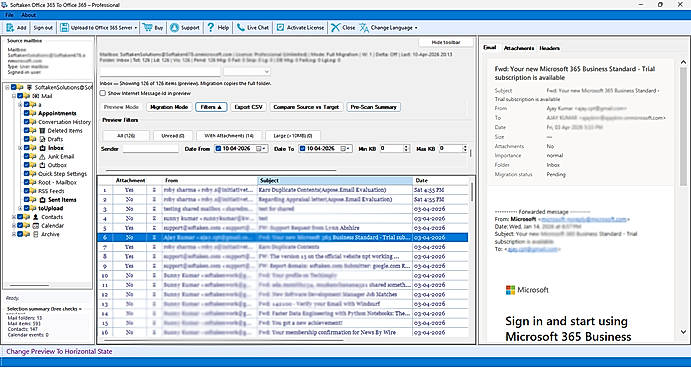This screenshot has height=368, width=691.
Task: Click the Close X toolbar icon
Action: point(335,27)
